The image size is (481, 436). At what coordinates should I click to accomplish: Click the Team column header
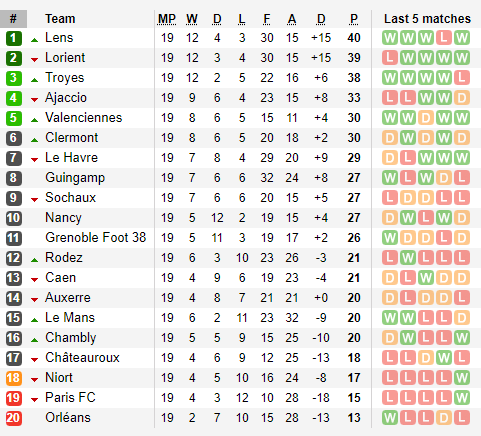[x=60, y=19]
